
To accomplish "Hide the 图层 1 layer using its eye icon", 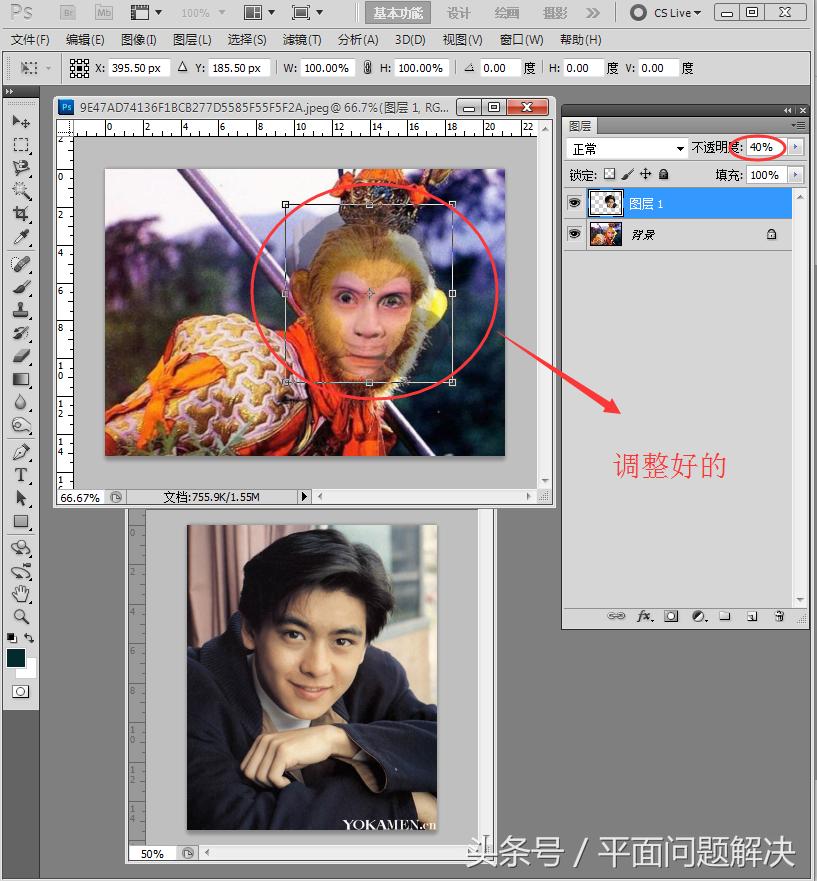I will (574, 203).
